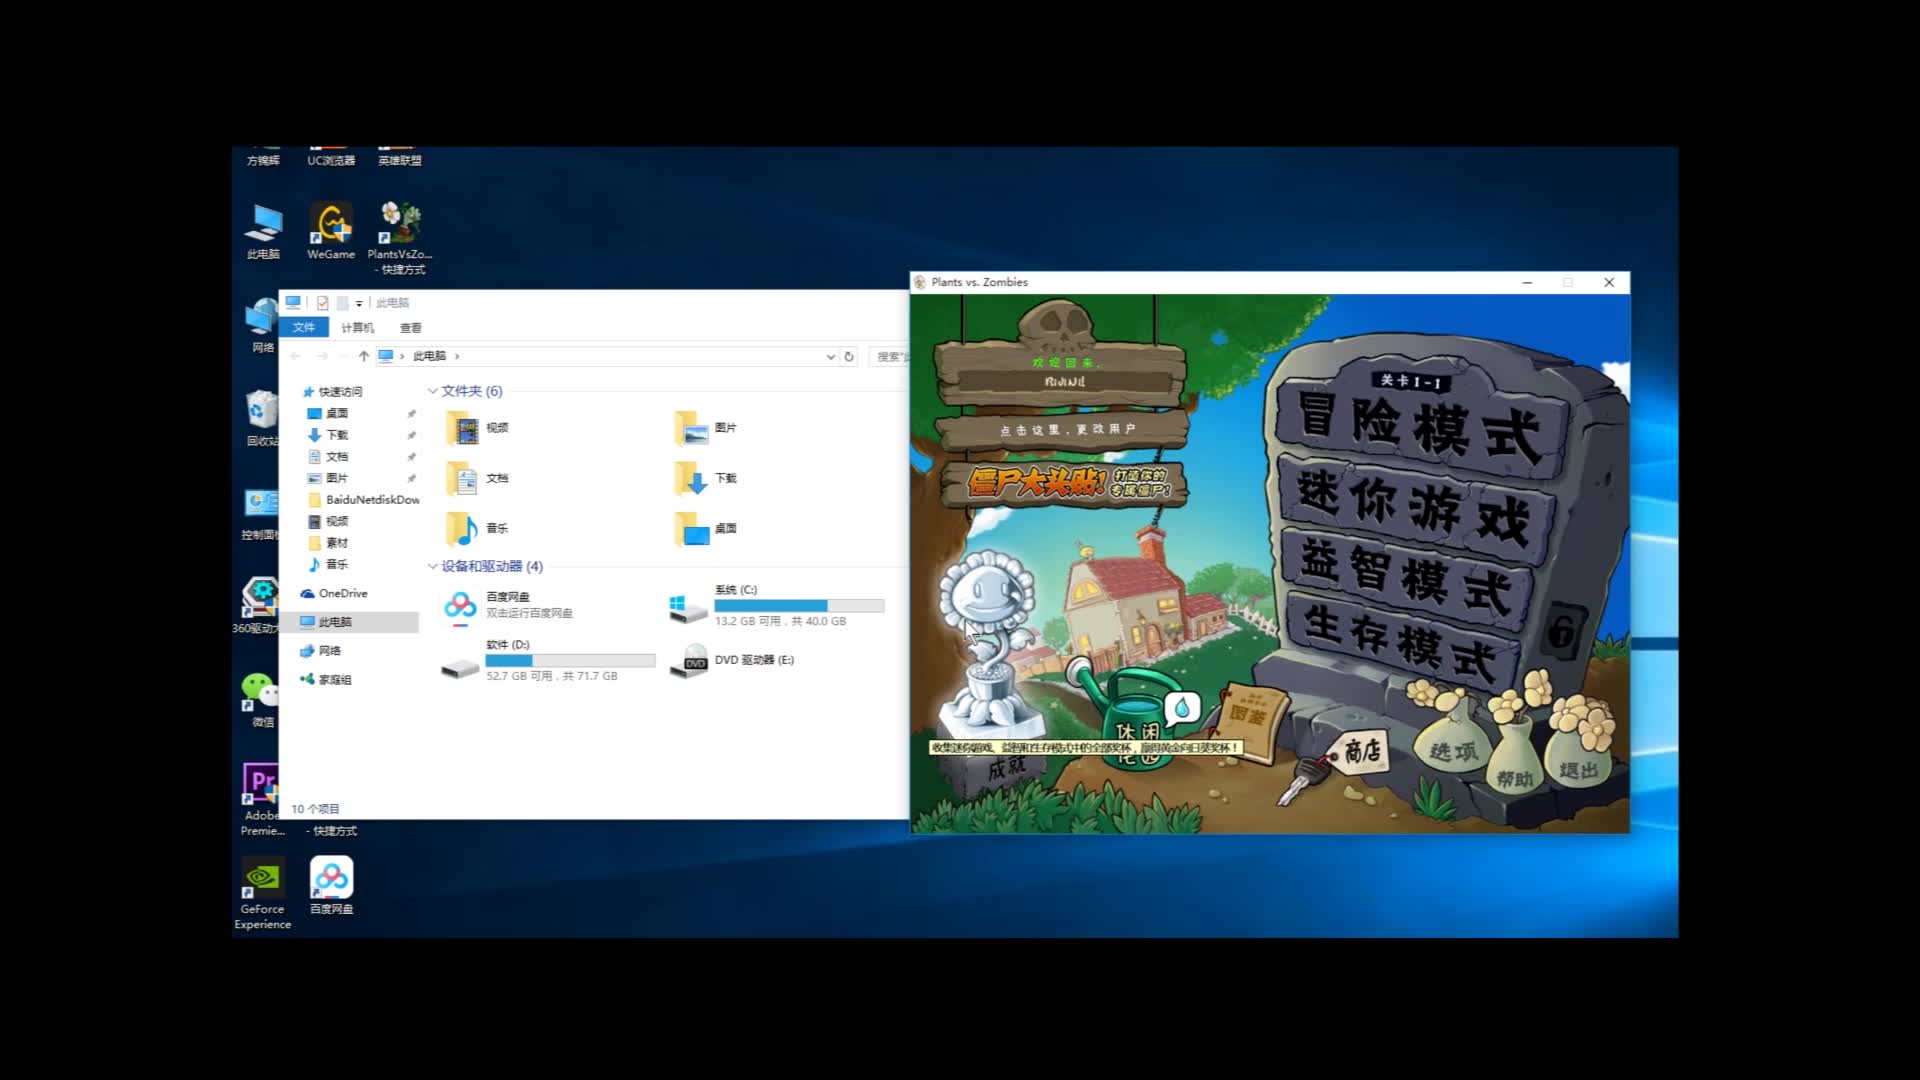Select the 图片 folder in Explorer content pane
Viewport: 1920px width, 1080px height.
[706, 428]
